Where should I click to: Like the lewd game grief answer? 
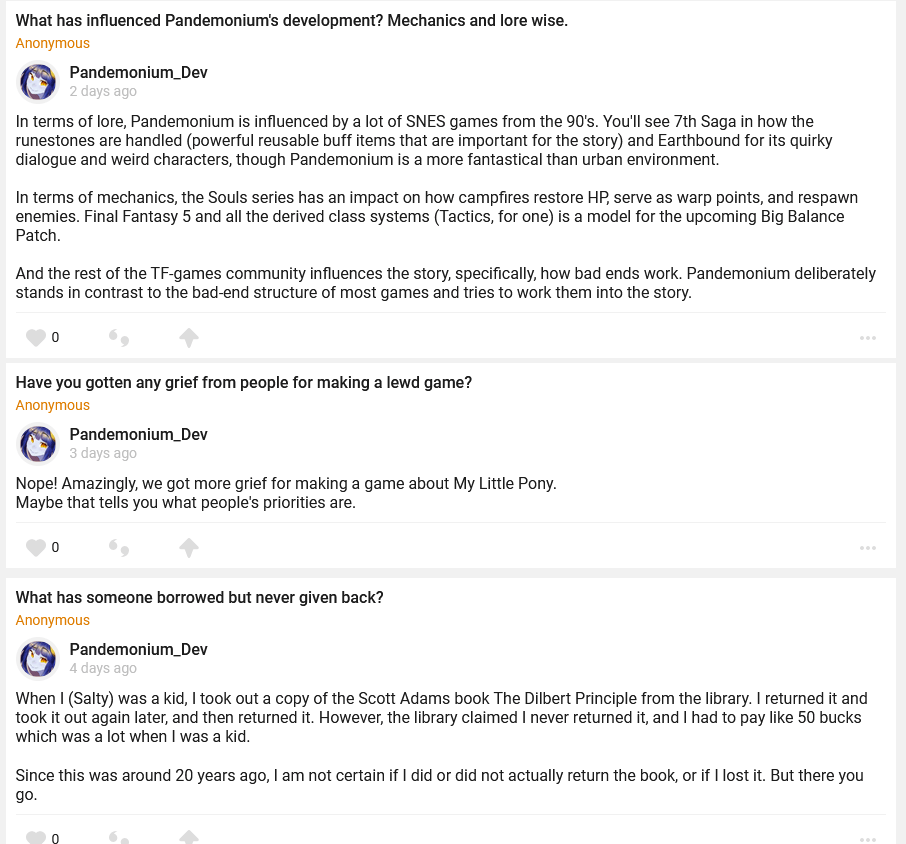pyautogui.click(x=36, y=548)
